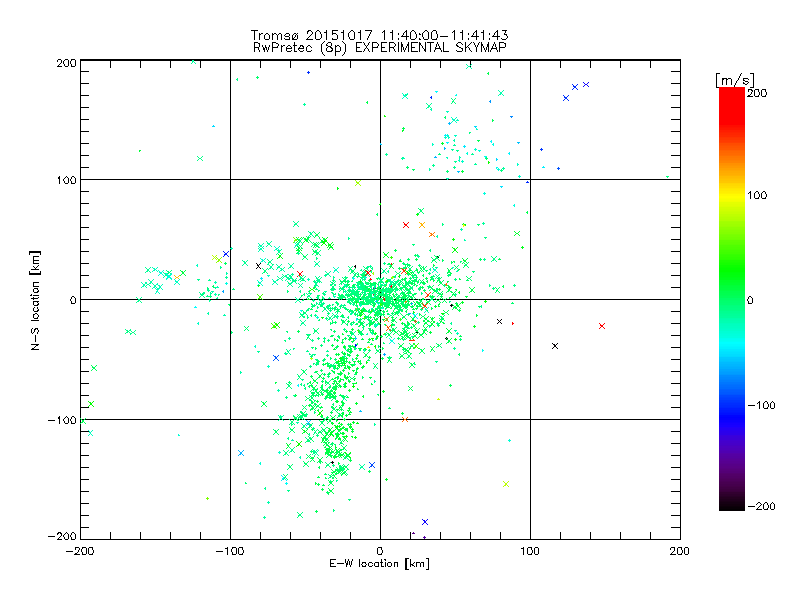
Task: Click the 200 label on the colorbar
Action: pos(757,93)
